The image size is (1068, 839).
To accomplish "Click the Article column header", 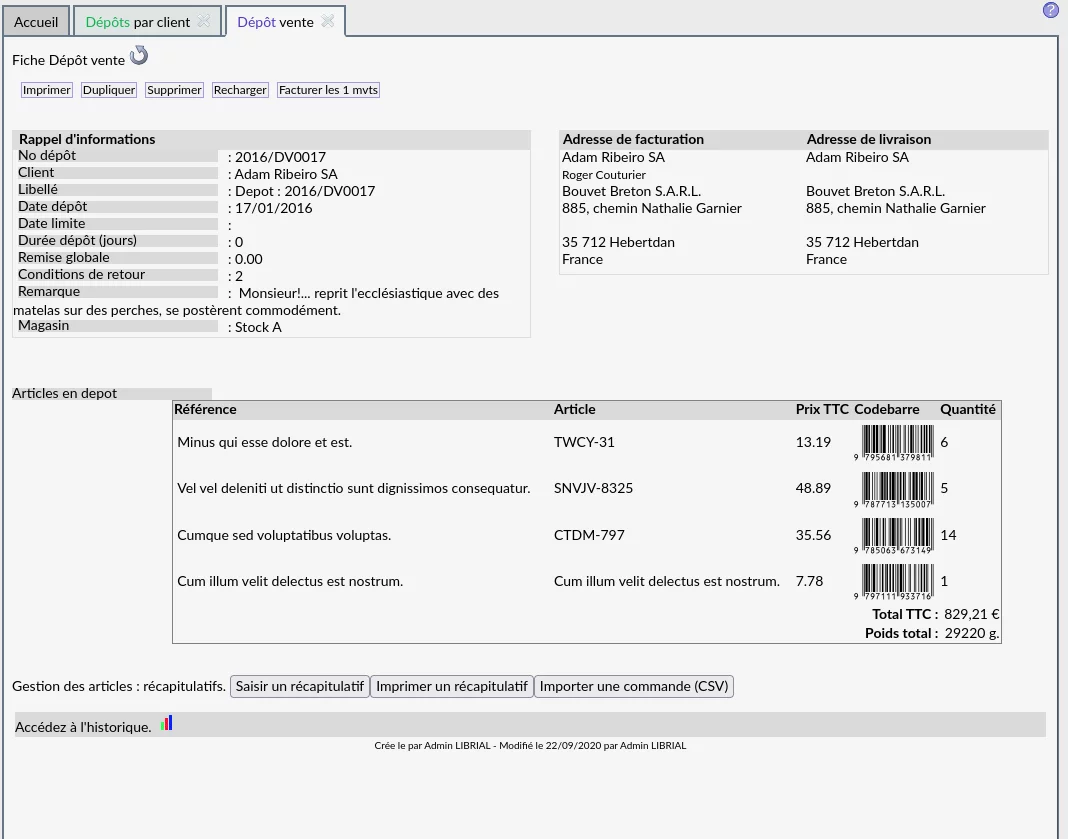I will 574,409.
